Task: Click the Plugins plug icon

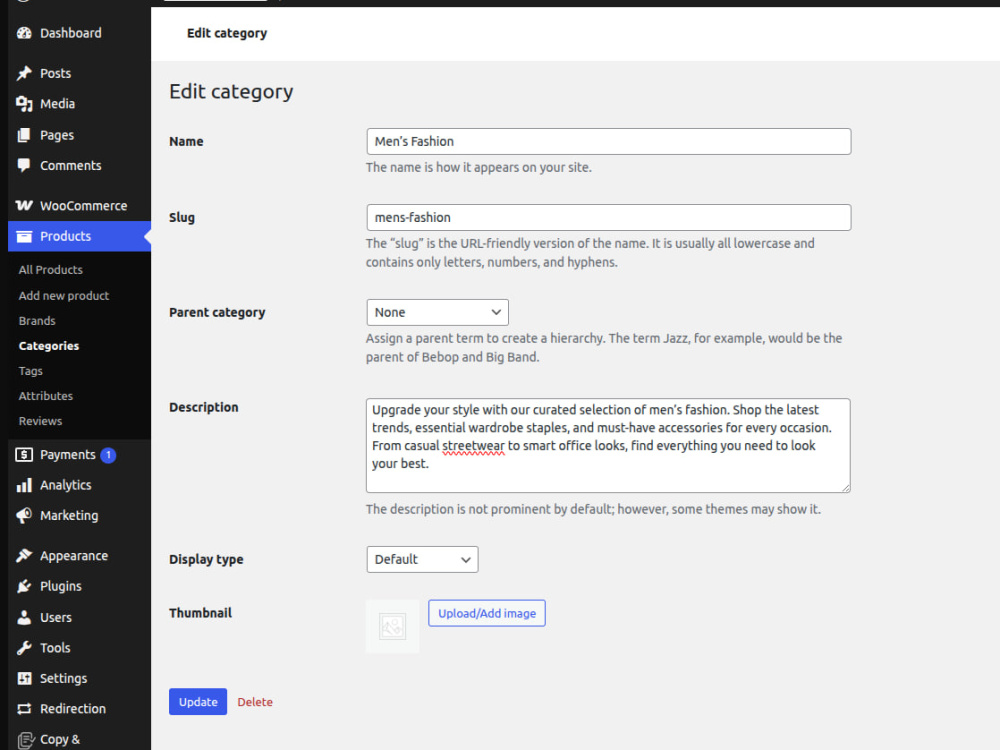Action: [x=24, y=586]
